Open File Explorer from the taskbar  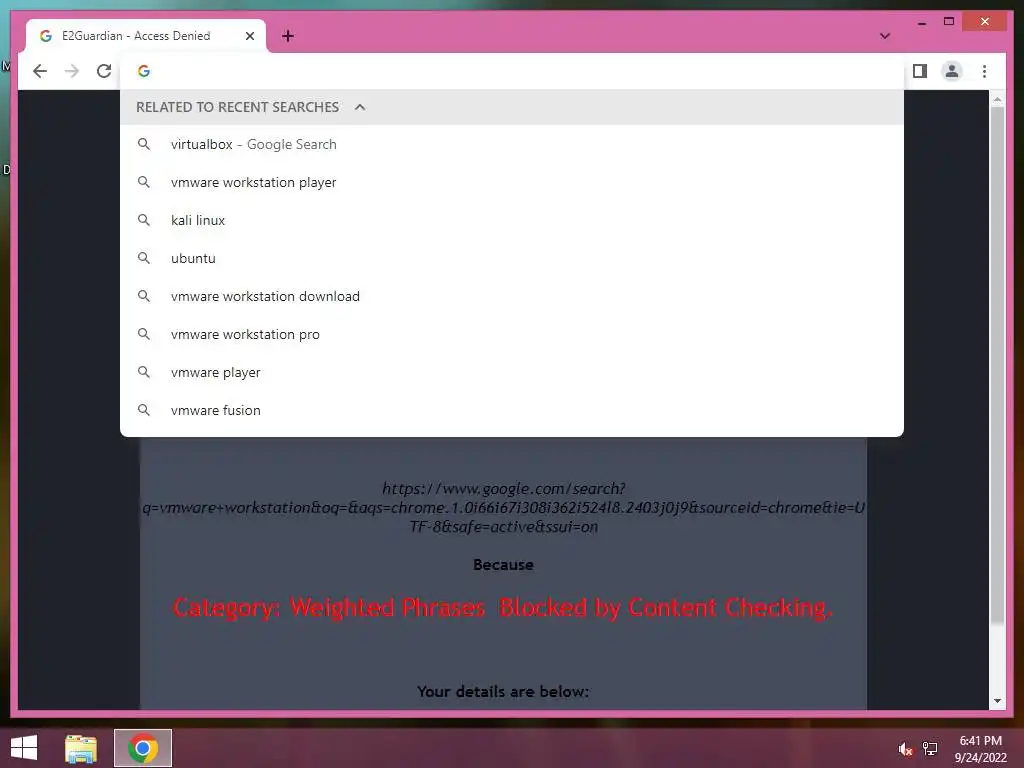click(81, 748)
